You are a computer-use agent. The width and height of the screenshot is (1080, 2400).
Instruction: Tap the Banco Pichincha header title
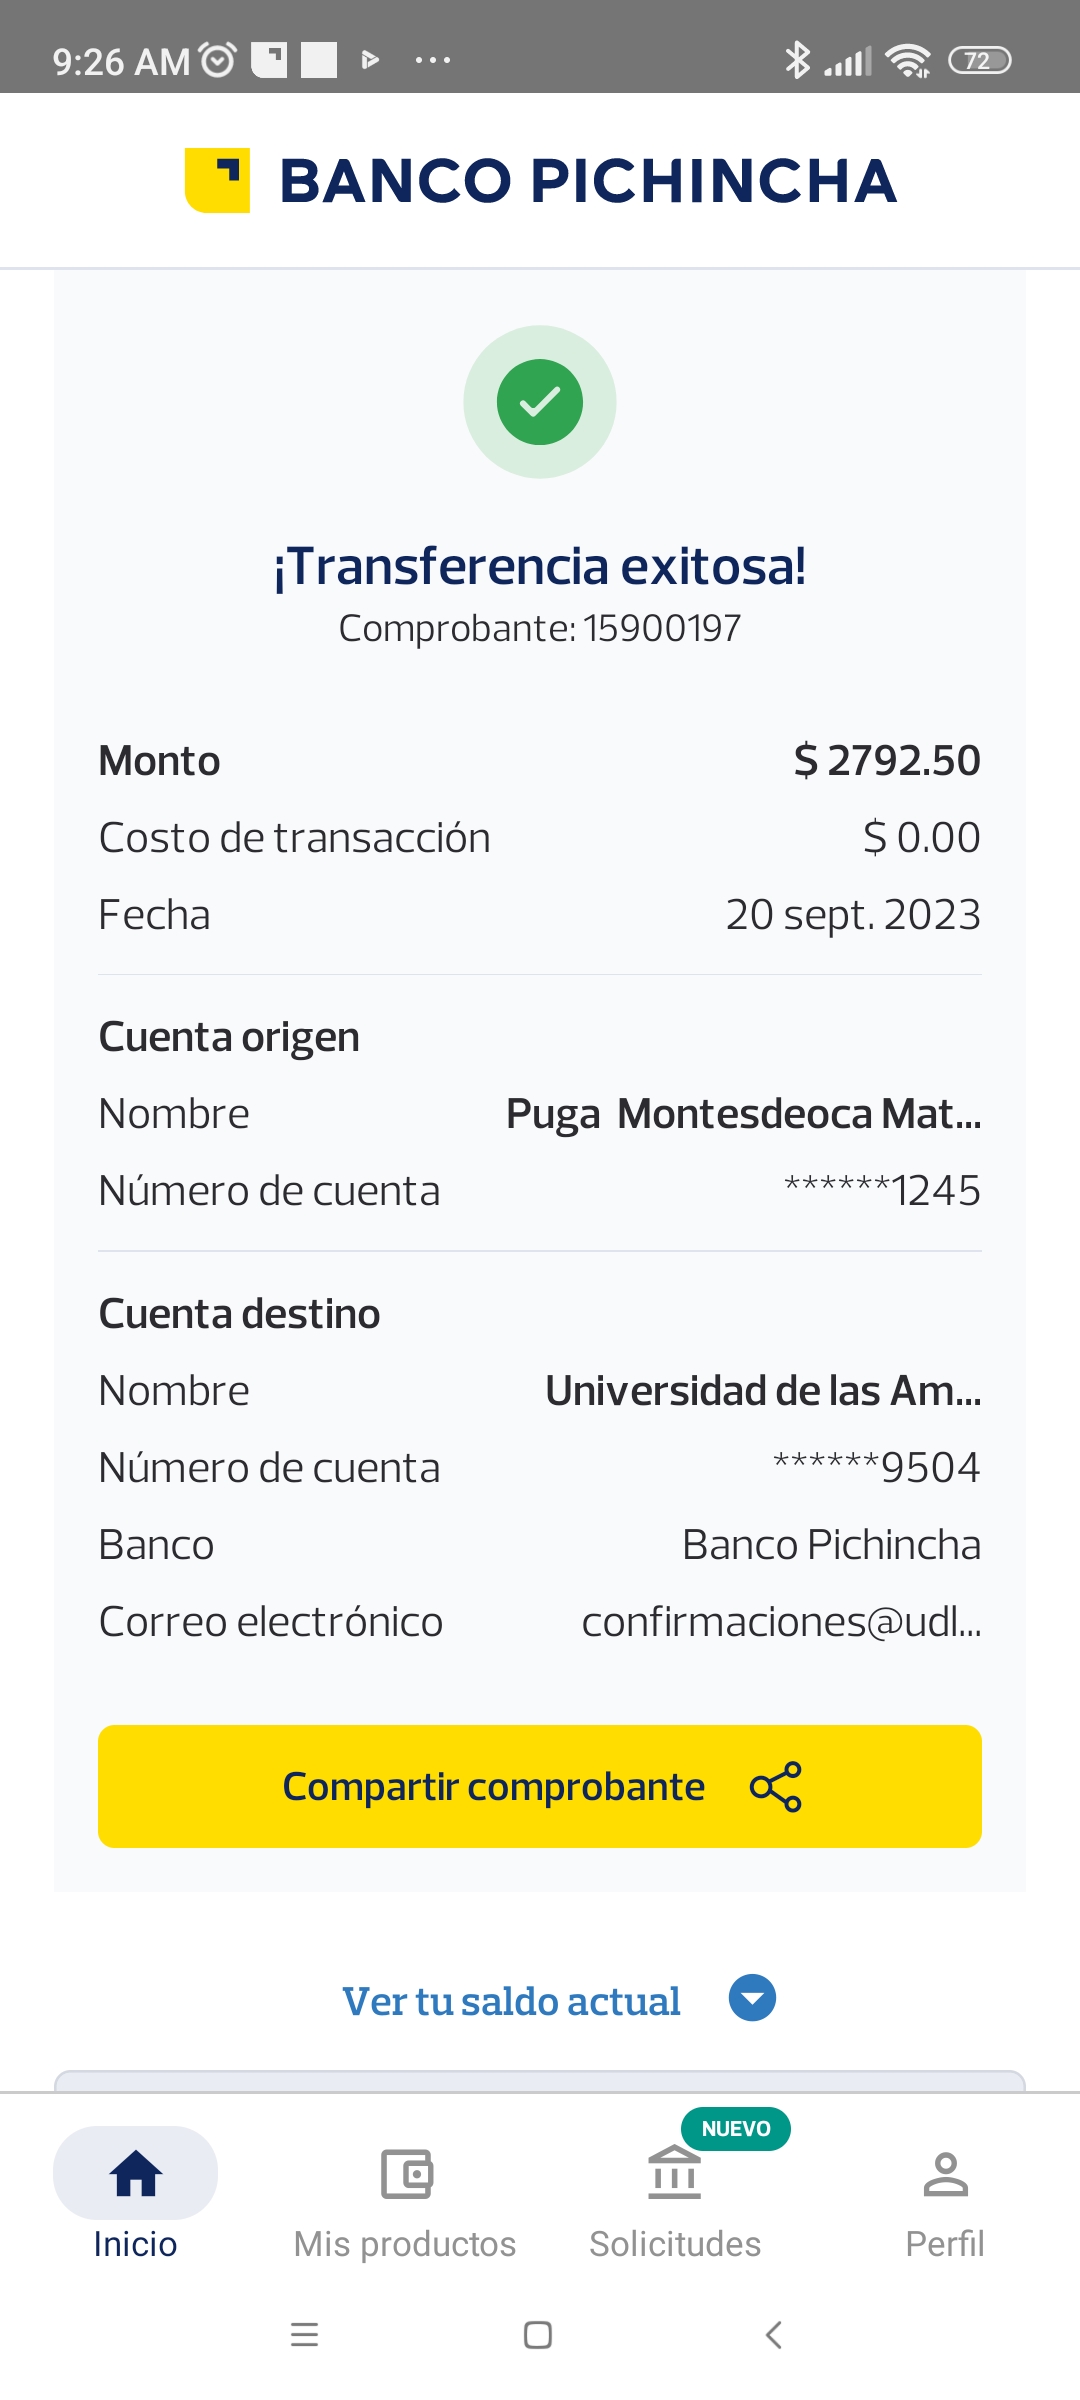tap(588, 181)
